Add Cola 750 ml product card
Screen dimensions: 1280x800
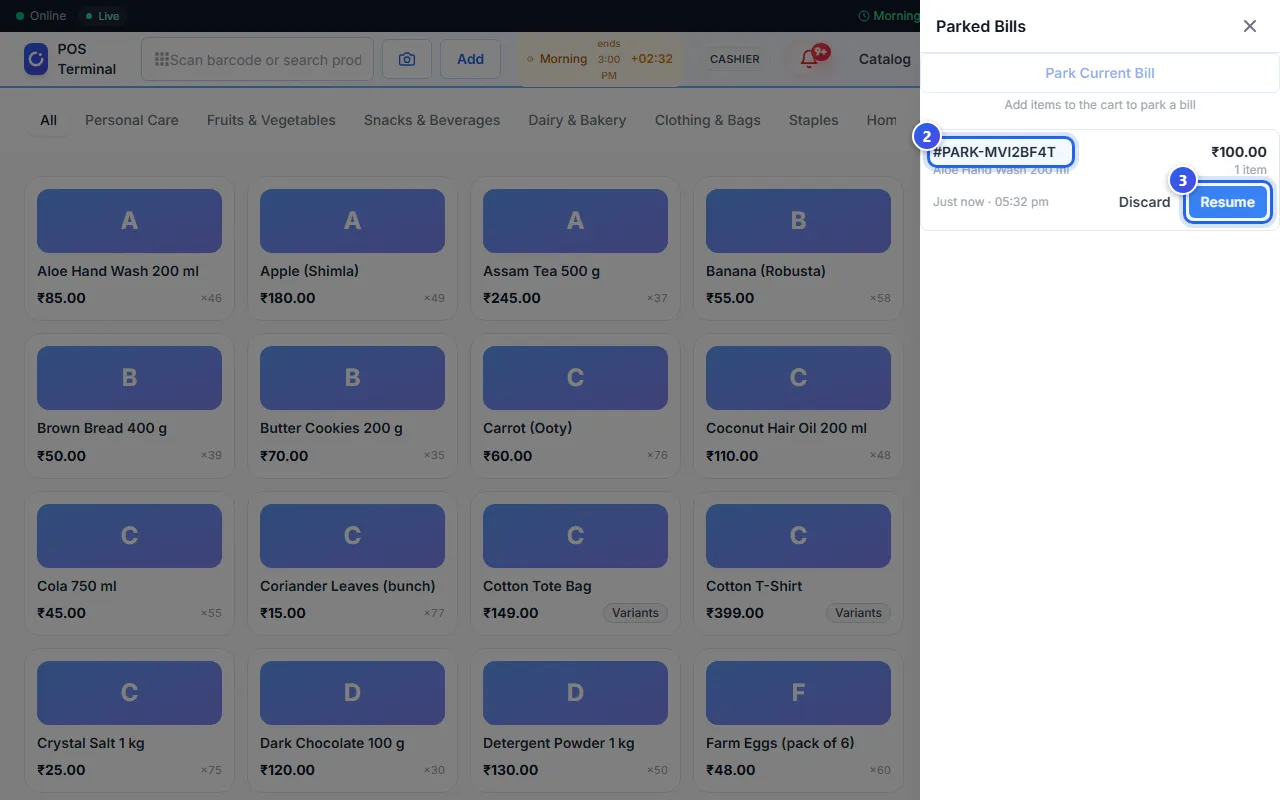130,563
